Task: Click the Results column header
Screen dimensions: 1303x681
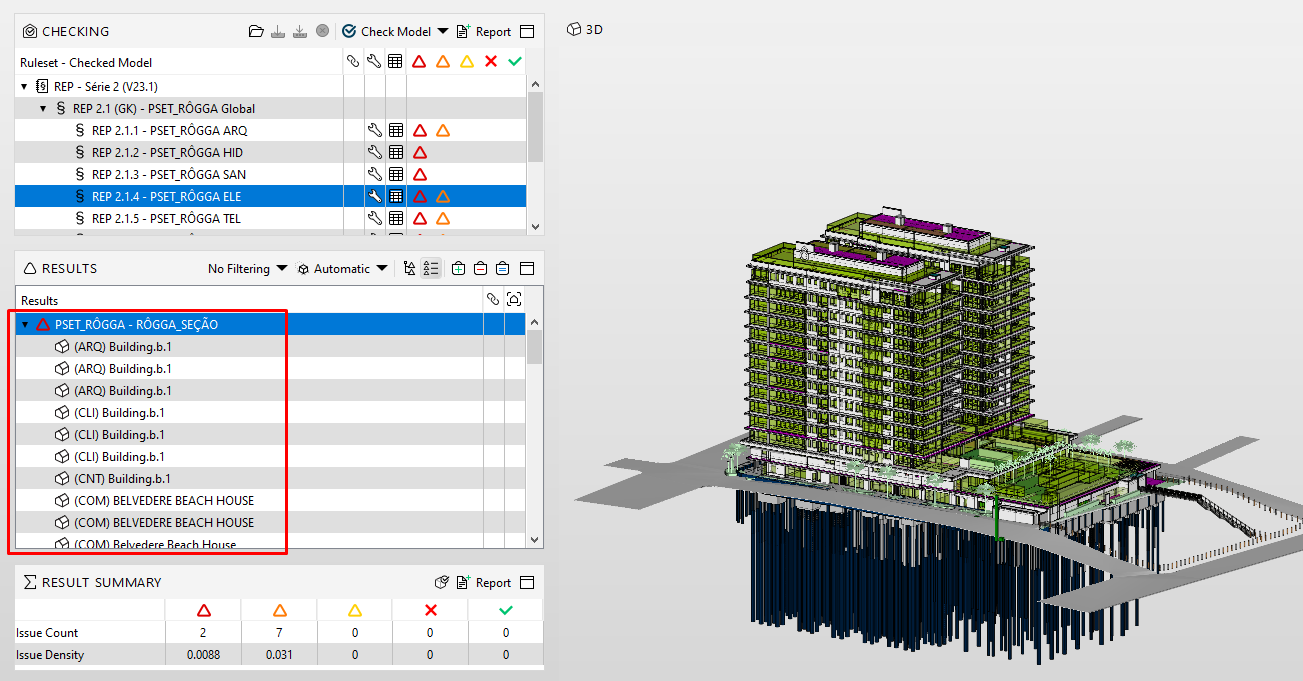Action: [40, 300]
